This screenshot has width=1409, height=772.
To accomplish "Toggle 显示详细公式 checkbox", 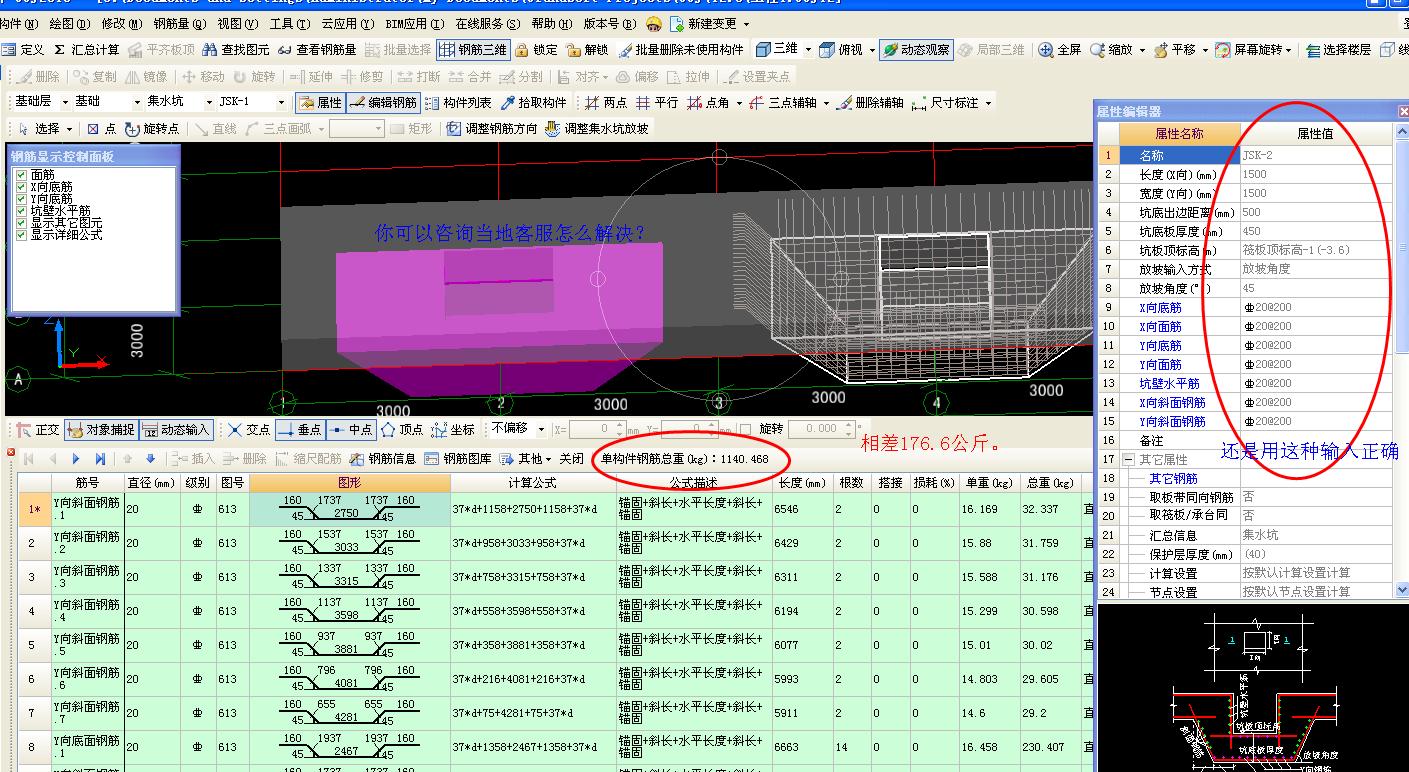I will click(21, 234).
